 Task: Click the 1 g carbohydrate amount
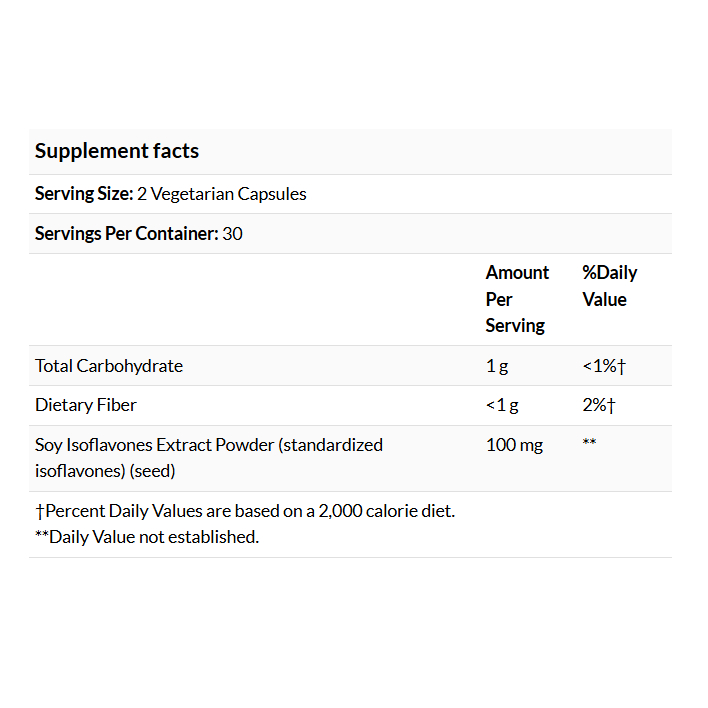click(497, 366)
